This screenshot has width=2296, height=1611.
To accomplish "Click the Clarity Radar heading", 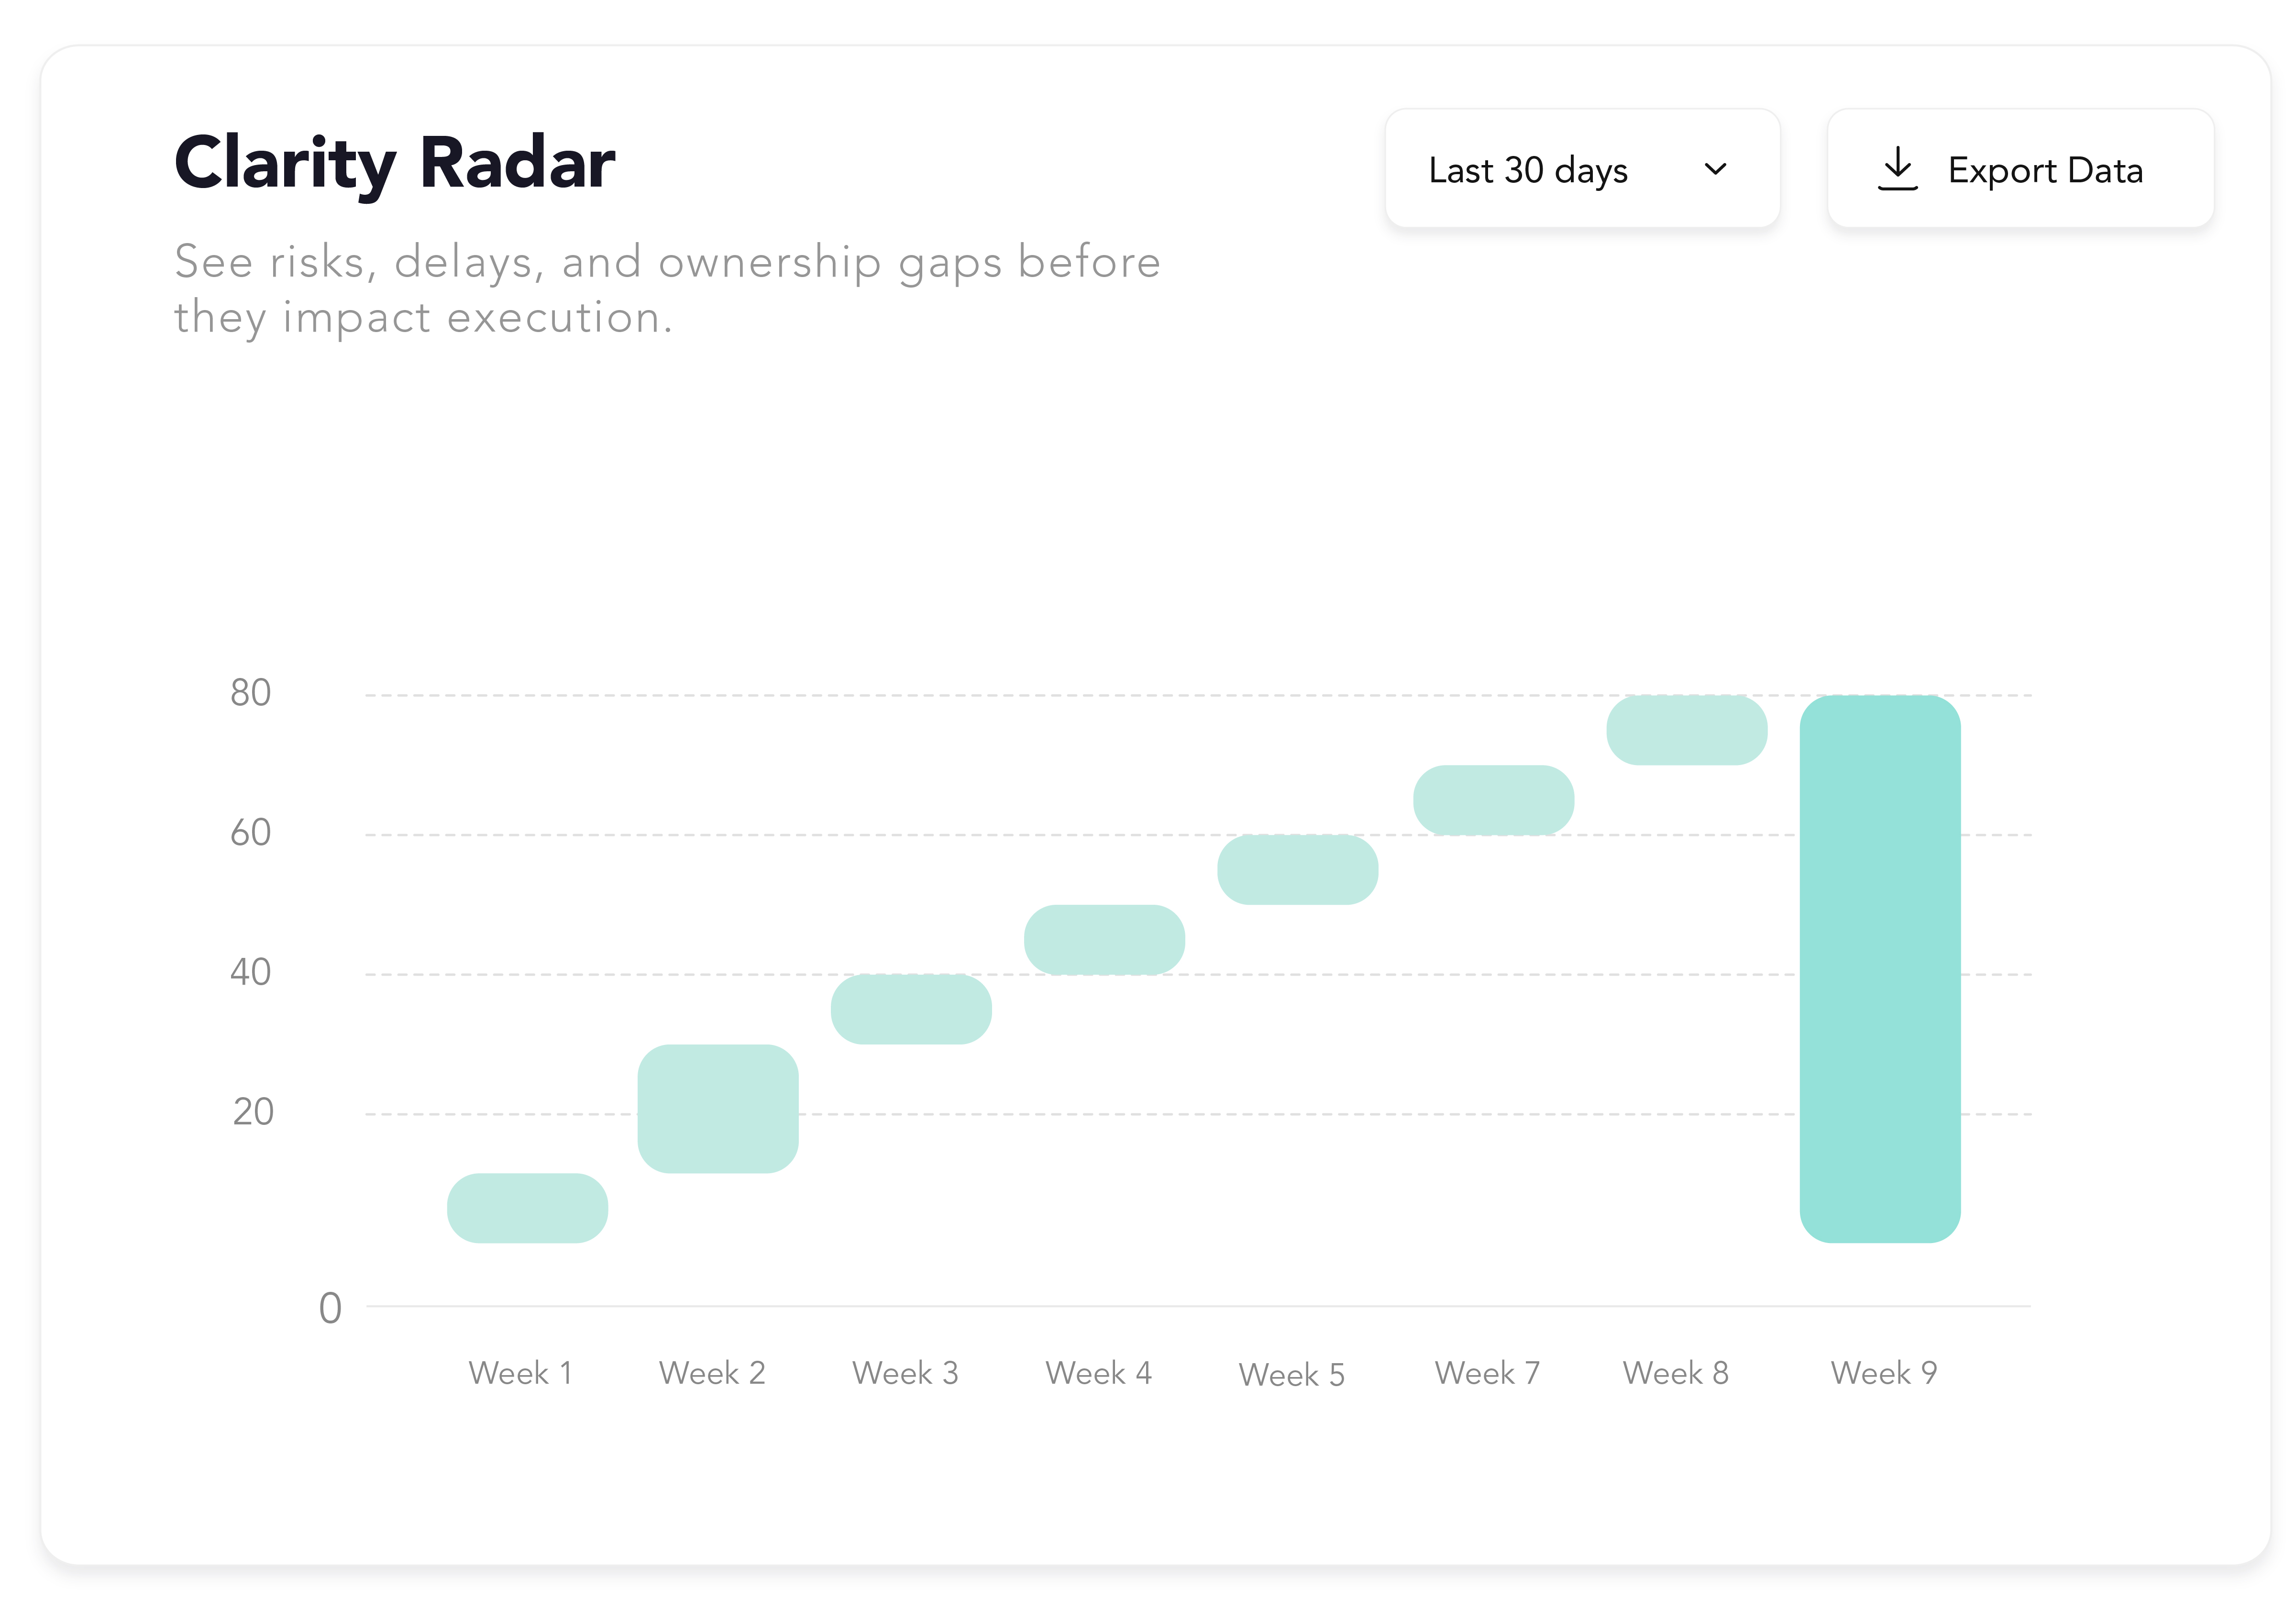I will click(395, 162).
